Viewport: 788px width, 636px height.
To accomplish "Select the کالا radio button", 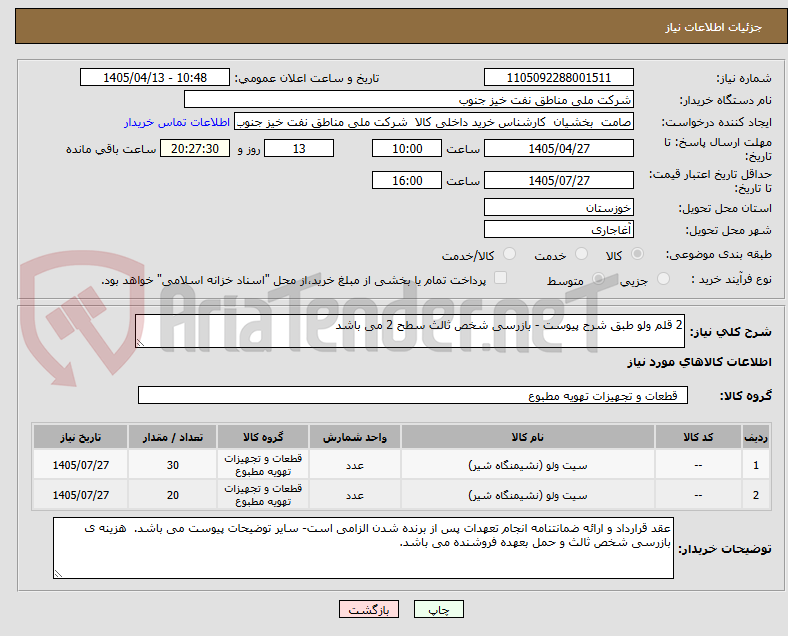I will (637, 254).
